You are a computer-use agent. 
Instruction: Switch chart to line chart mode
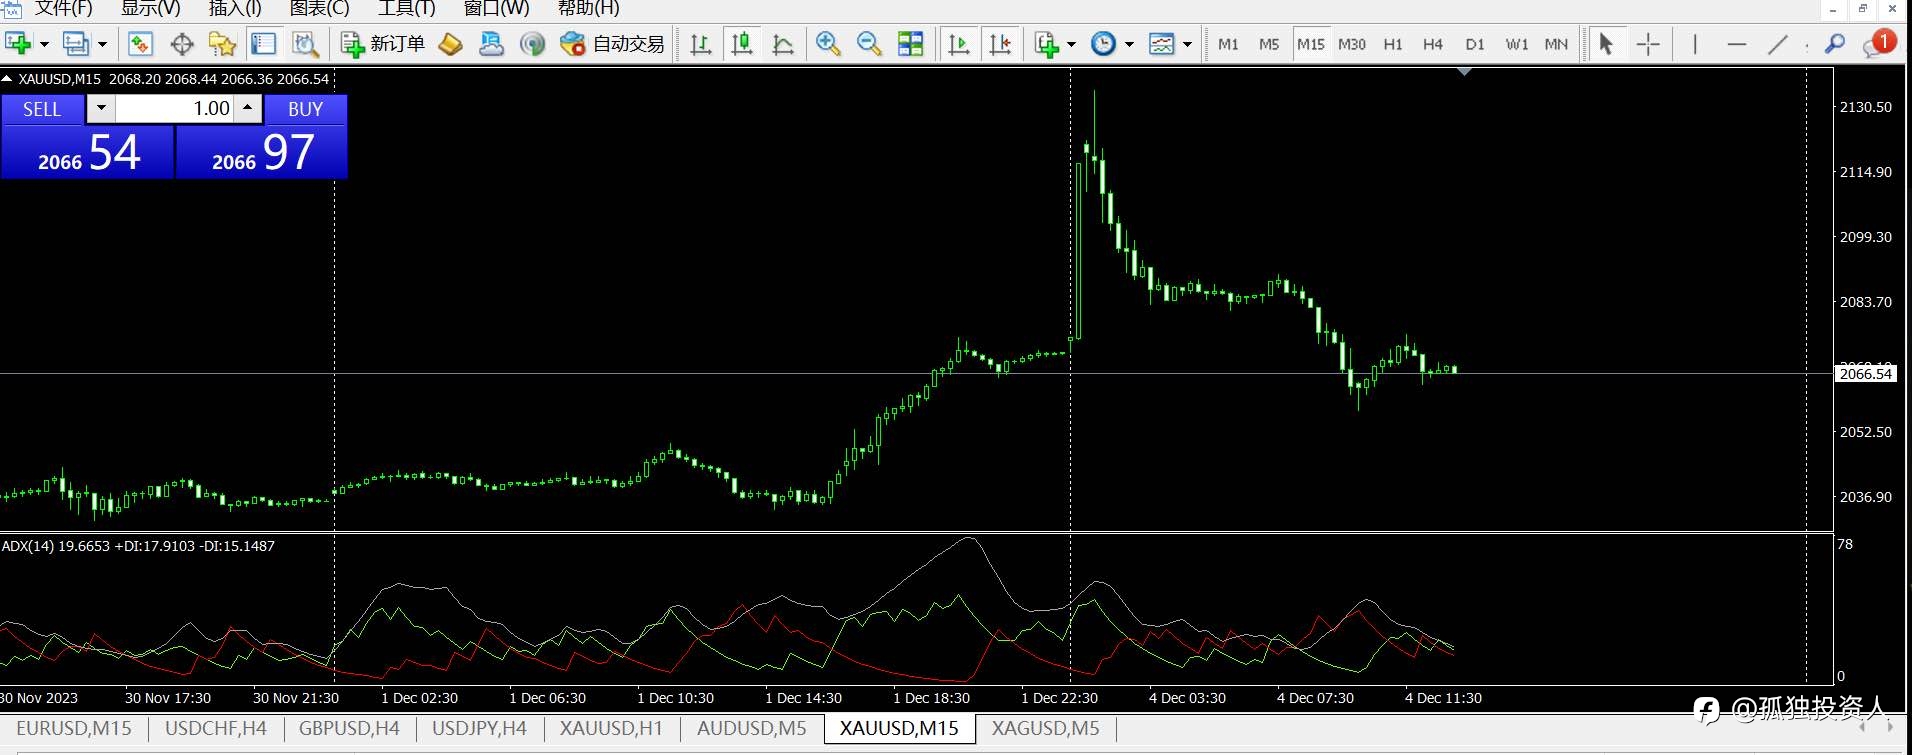783,44
